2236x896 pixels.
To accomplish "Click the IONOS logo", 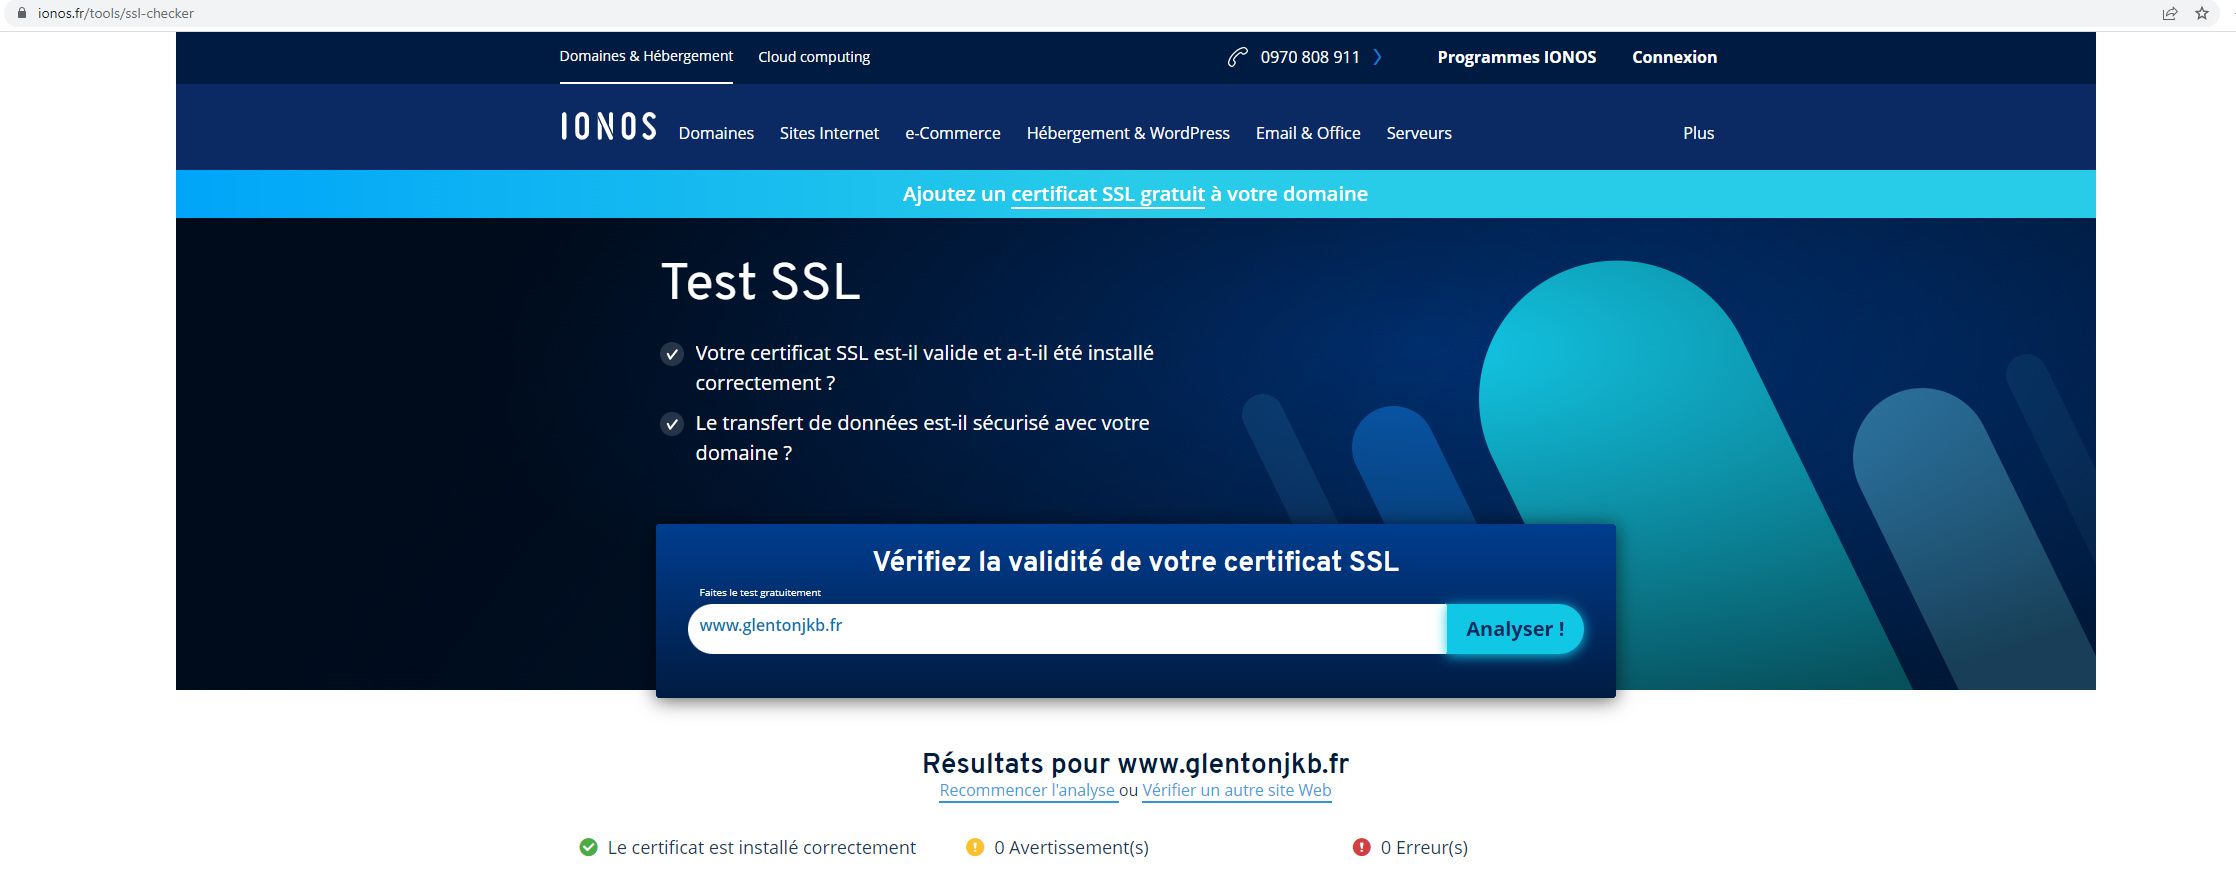I will tap(608, 127).
